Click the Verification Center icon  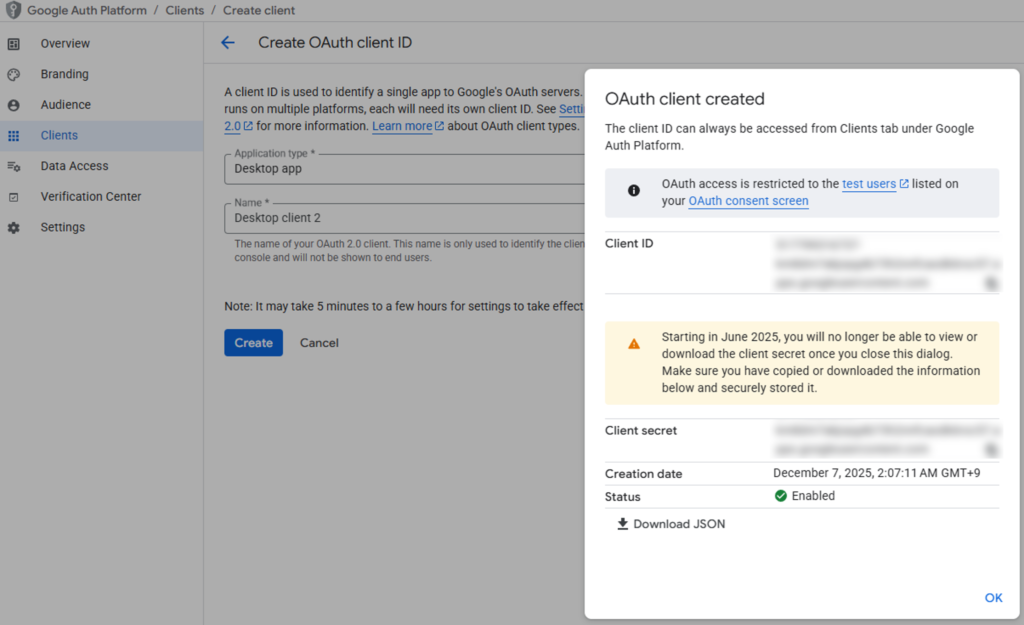coord(14,197)
